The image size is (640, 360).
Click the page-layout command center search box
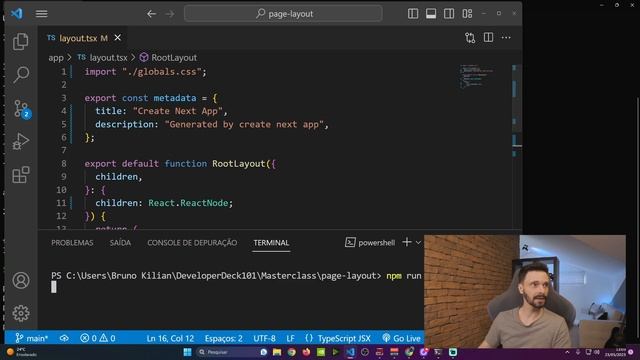tap(283, 13)
